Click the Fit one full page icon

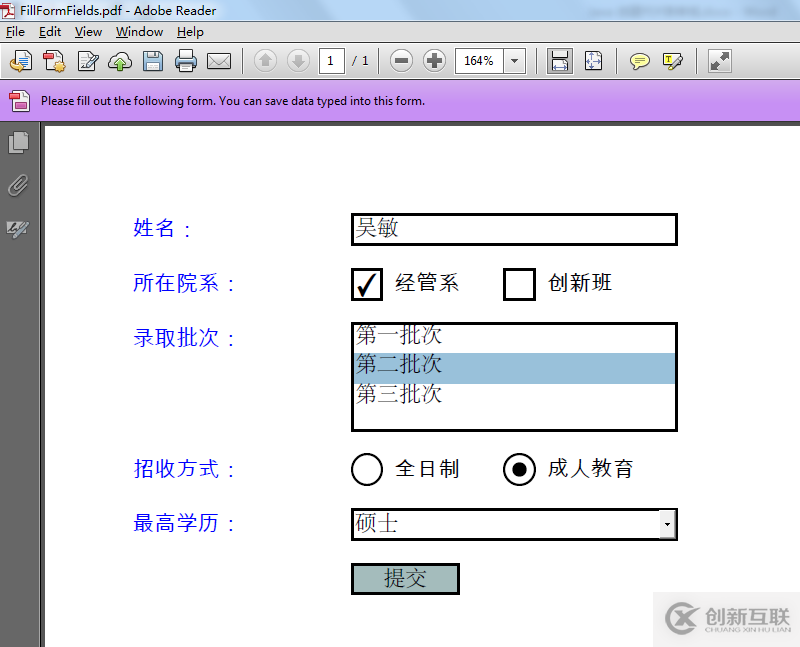[x=593, y=61]
